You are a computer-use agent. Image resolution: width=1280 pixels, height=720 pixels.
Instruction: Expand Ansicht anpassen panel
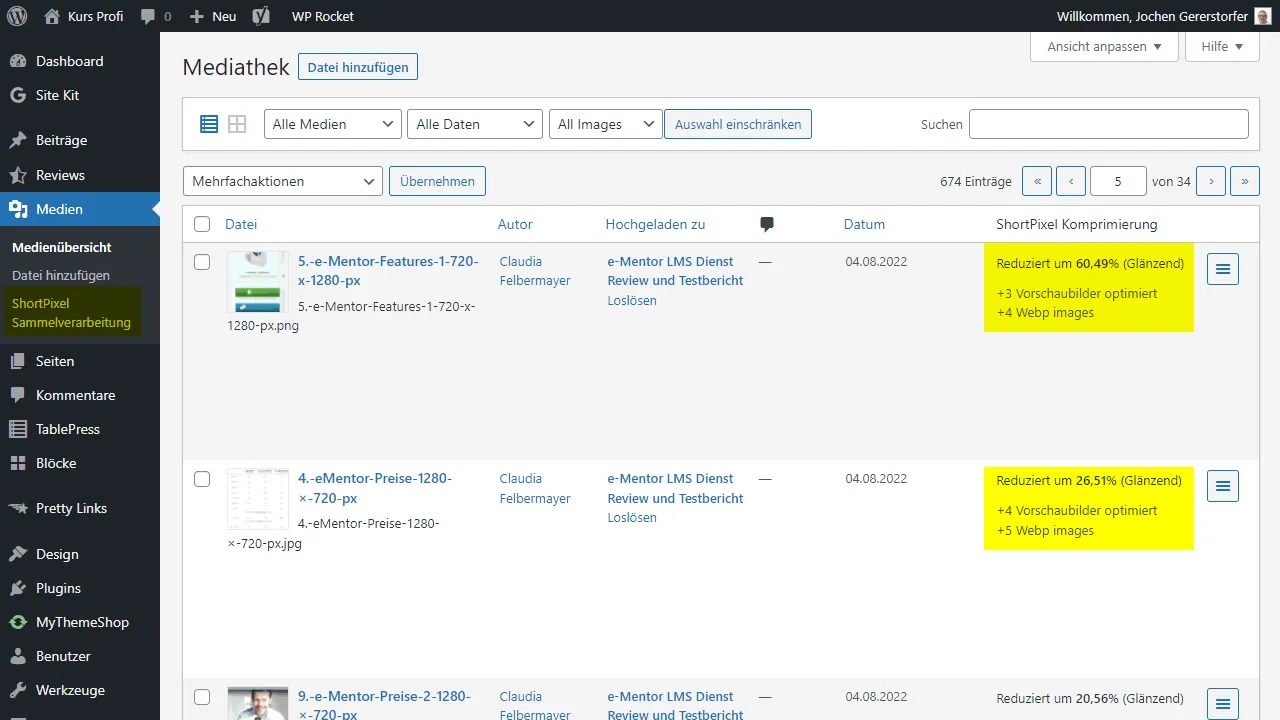click(x=1105, y=46)
